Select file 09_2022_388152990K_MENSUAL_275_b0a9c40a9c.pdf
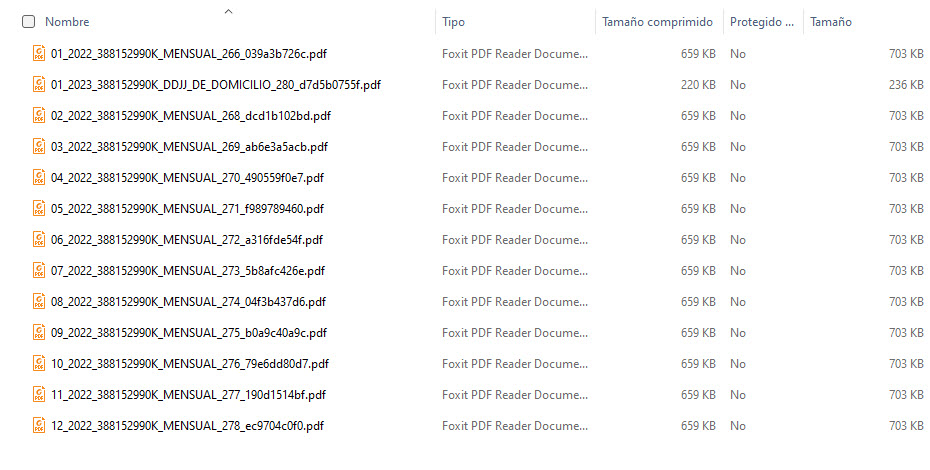This screenshot has height=470, width=930. (189, 332)
